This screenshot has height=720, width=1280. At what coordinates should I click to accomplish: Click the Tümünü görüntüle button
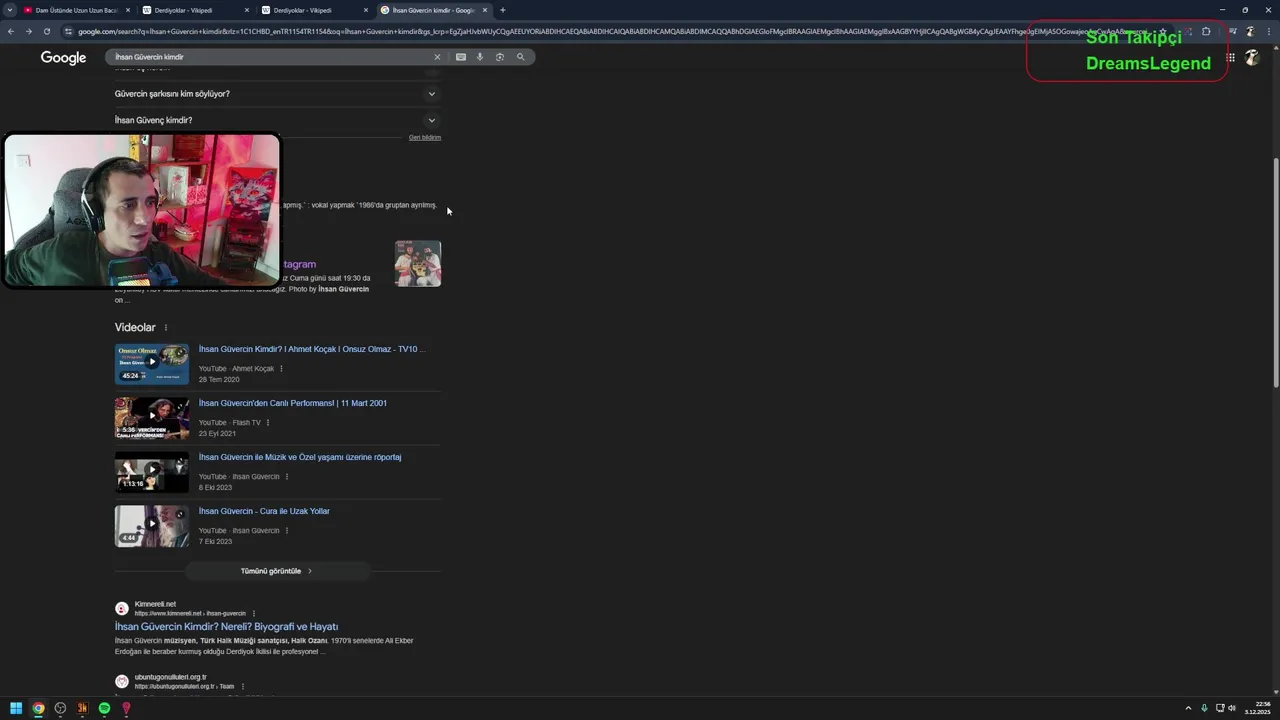click(x=277, y=571)
